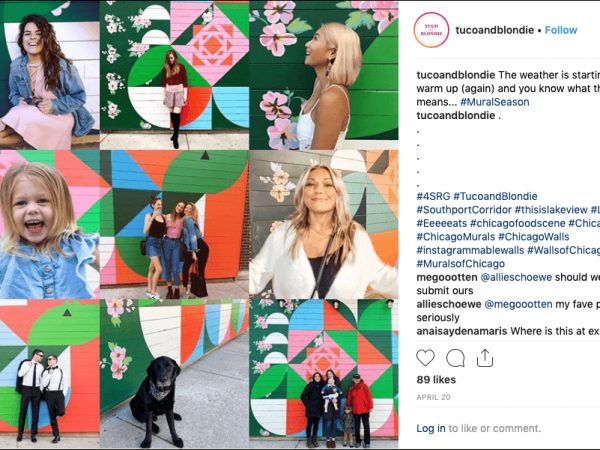Open the #4SRG hashtag

433,196
